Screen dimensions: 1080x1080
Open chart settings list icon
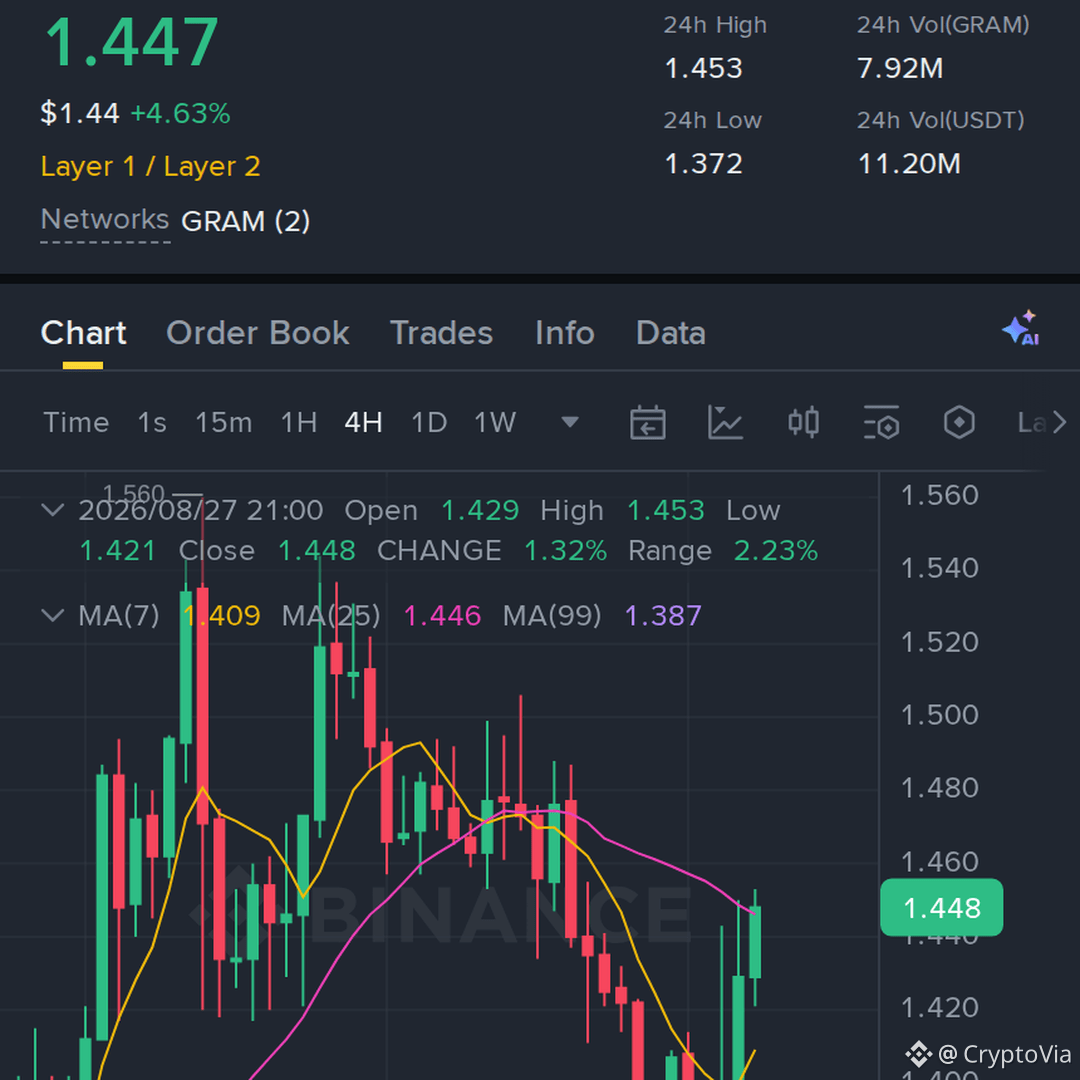point(881,422)
